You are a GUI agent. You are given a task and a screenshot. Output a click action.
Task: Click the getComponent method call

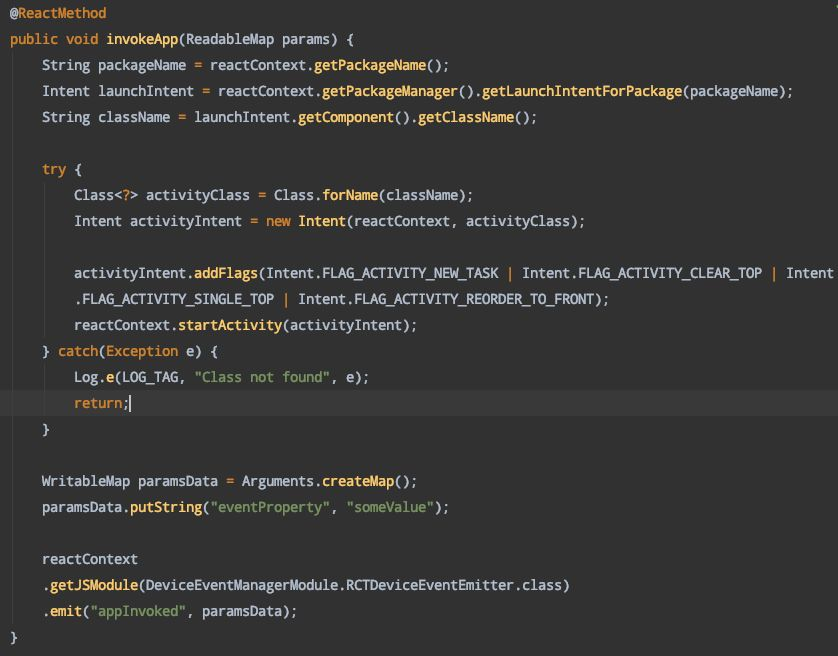coord(346,117)
